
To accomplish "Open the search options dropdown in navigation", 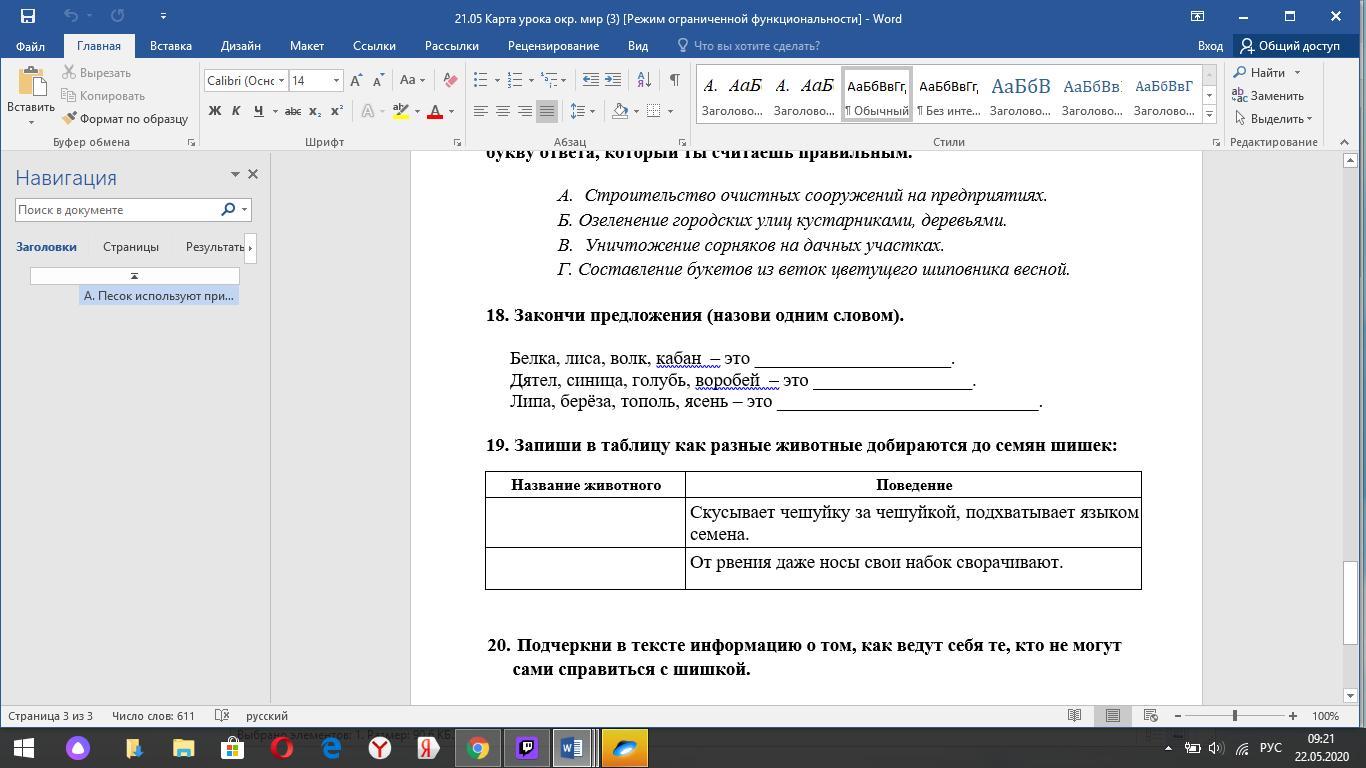I will pyautogui.click(x=244, y=210).
